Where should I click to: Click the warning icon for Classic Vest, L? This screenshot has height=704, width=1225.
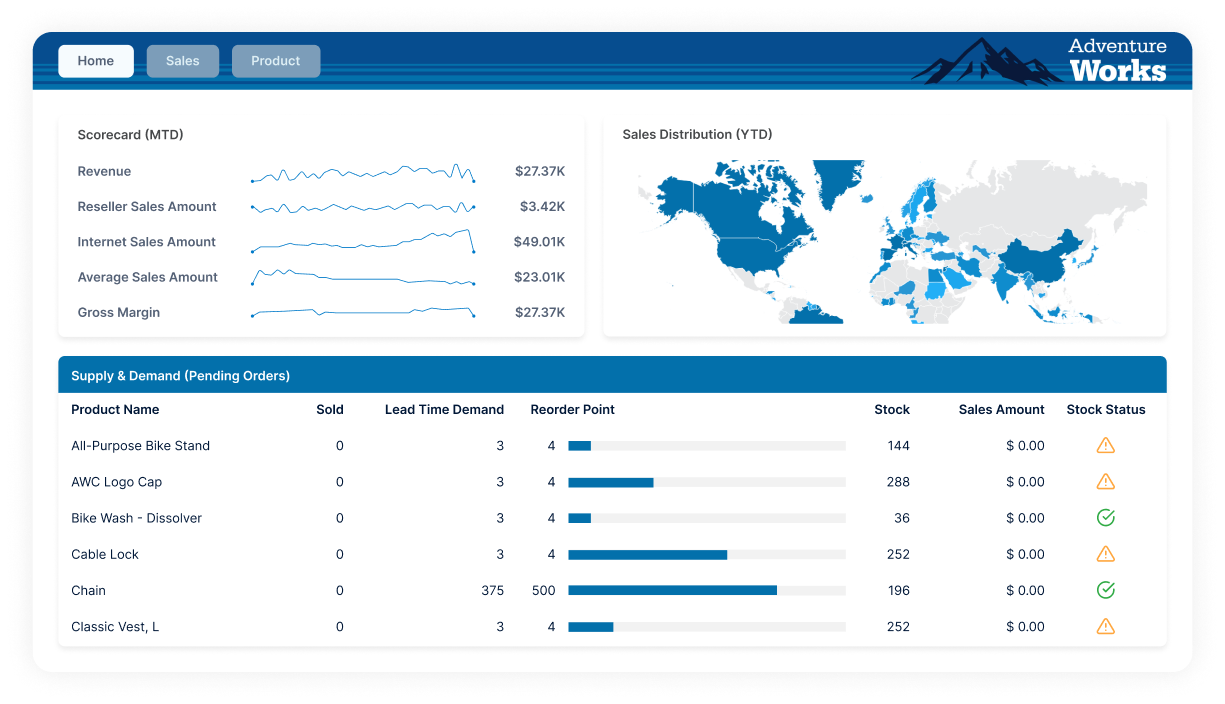pos(1105,627)
